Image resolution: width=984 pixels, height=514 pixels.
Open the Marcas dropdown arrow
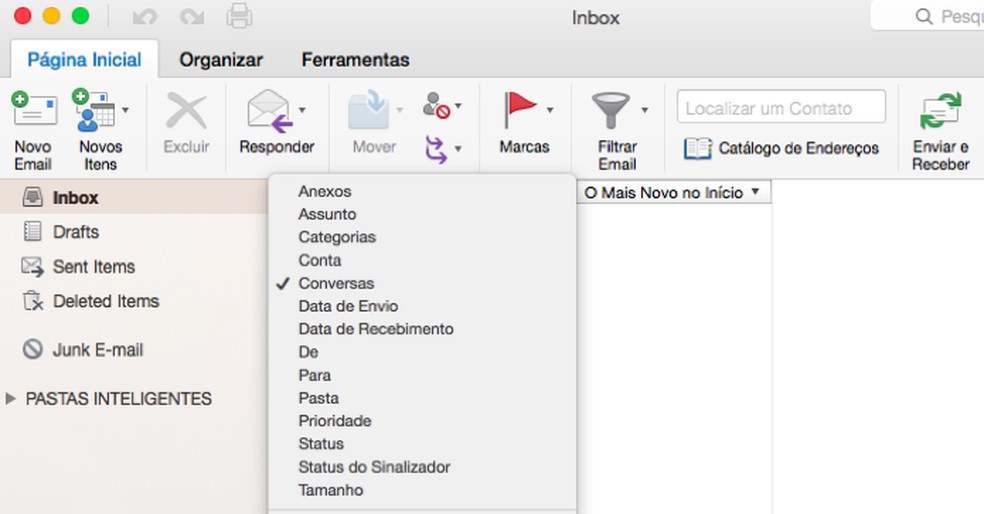[550, 110]
